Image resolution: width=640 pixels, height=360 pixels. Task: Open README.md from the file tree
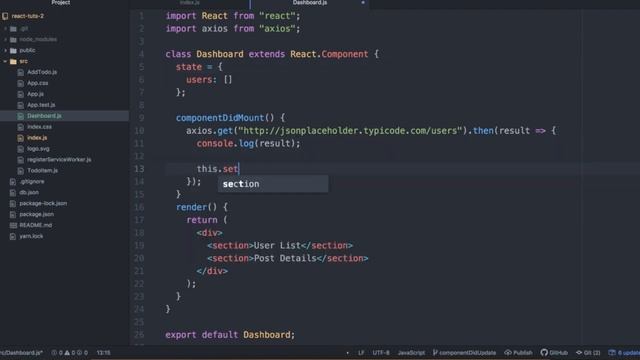[x=36, y=226]
